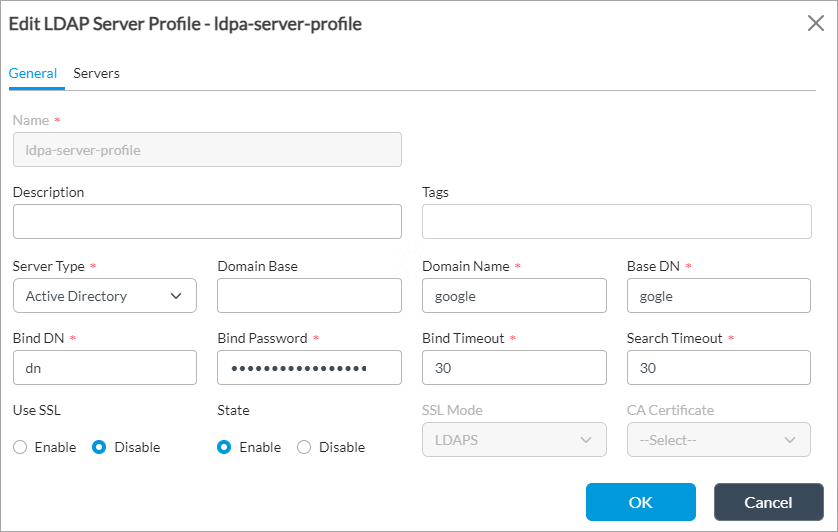Click the Description text field
838x532 pixels.
207,222
